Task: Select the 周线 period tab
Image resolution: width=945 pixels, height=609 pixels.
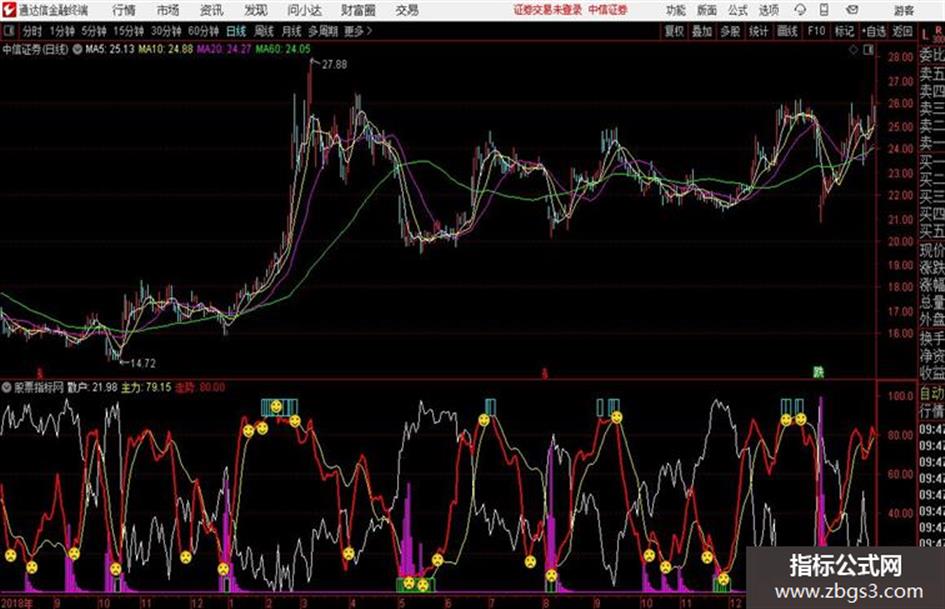Action: coord(264,31)
